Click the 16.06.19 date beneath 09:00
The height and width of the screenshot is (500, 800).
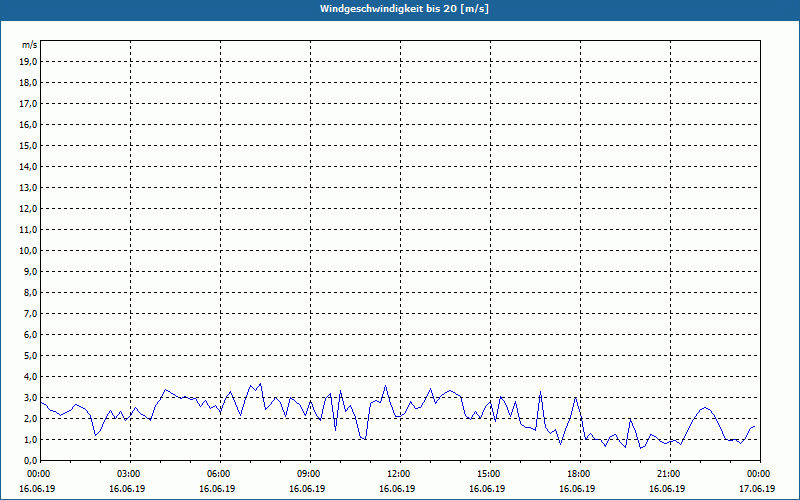(x=307, y=489)
